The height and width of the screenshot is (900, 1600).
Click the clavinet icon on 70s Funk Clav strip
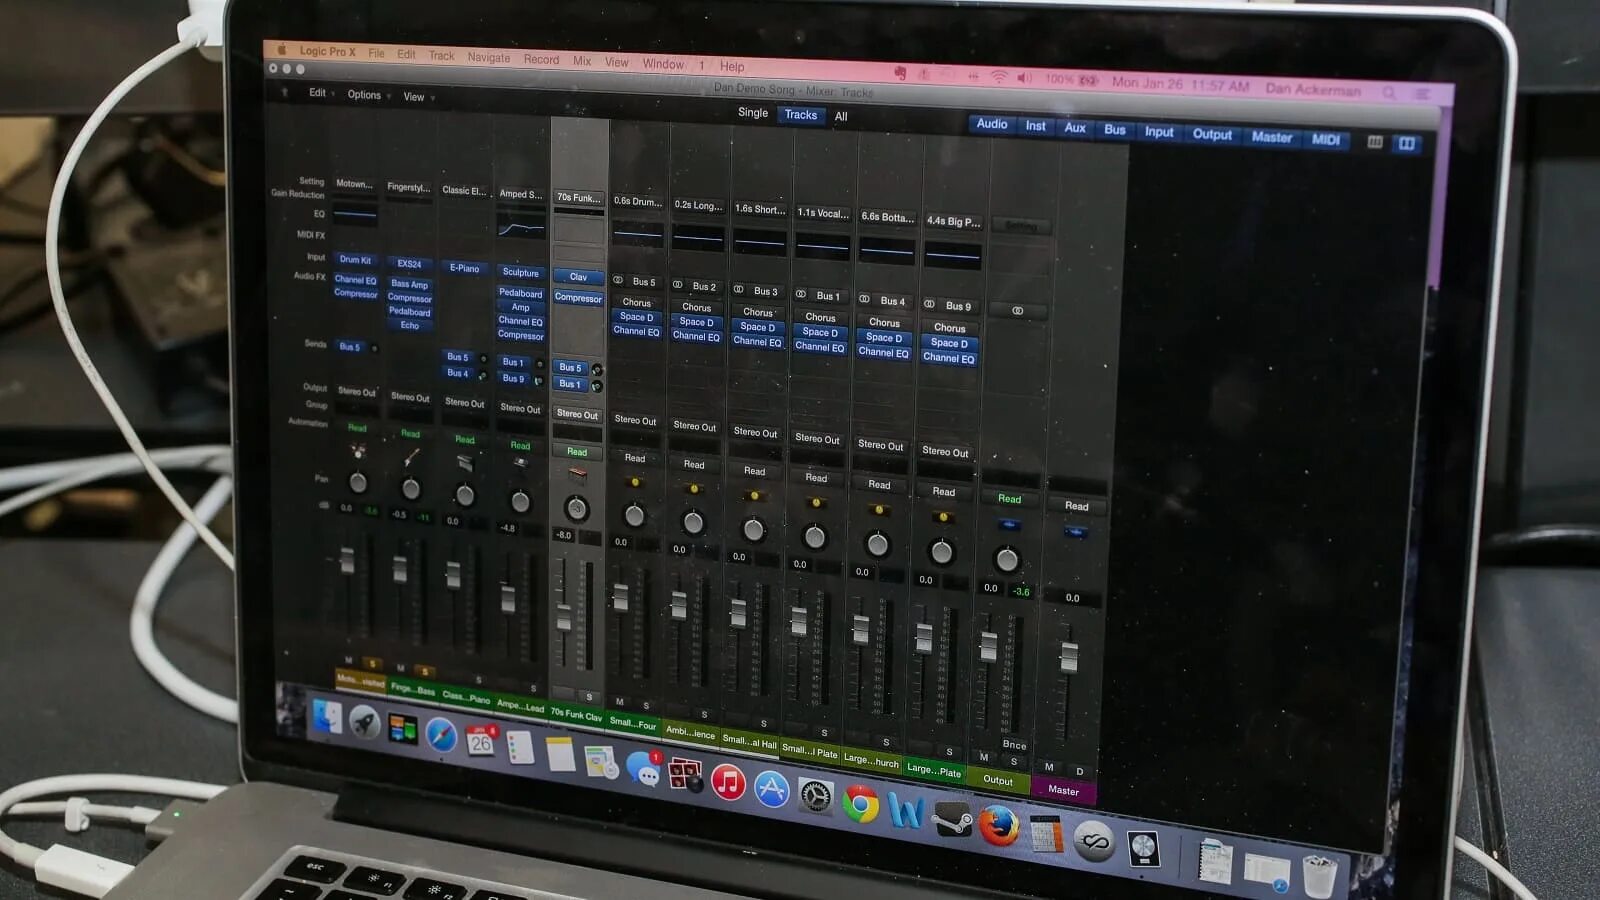click(x=577, y=473)
